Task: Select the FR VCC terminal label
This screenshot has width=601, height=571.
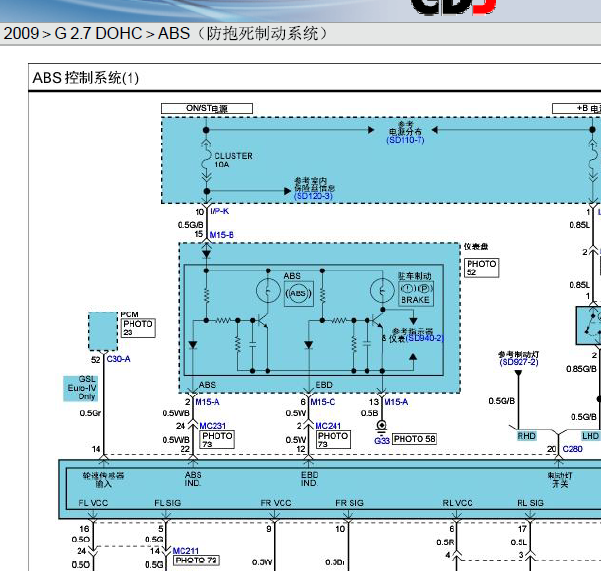Action: tap(276, 503)
